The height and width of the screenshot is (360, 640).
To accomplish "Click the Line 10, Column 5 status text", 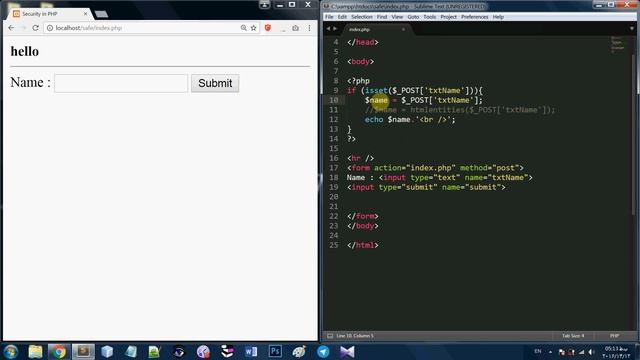I will (x=355, y=336).
